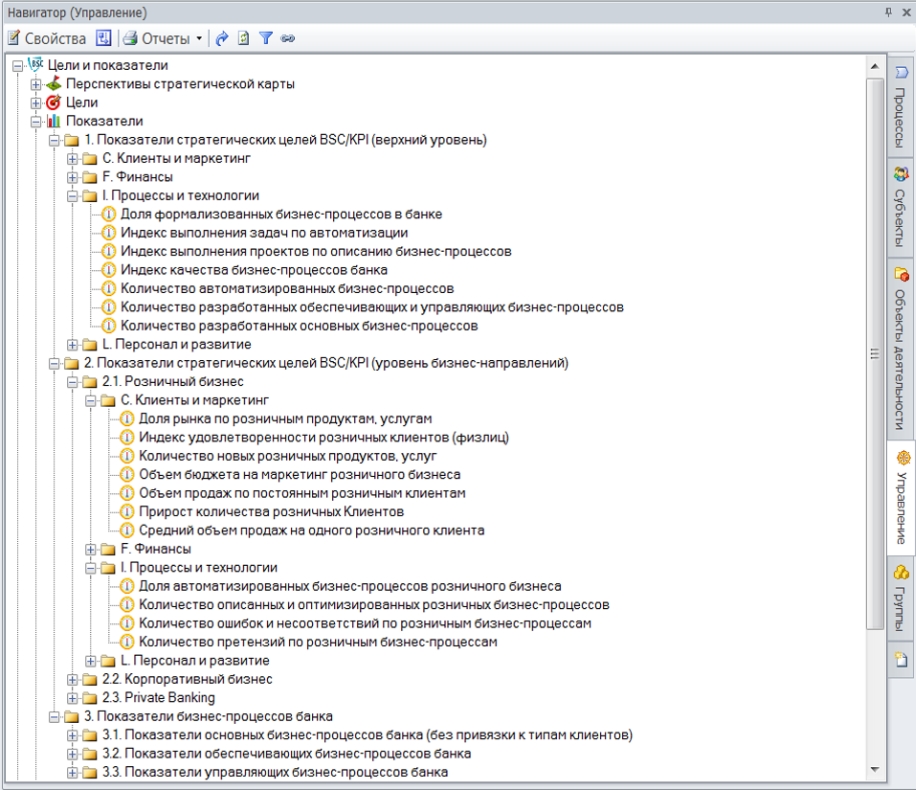Click the scrollbar down arrow
916x790 pixels.
876,770
